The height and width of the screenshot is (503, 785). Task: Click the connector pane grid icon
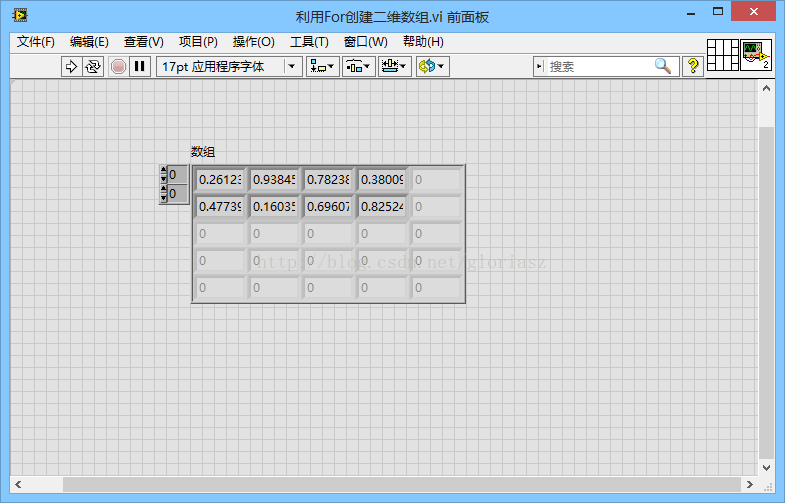tap(722, 55)
